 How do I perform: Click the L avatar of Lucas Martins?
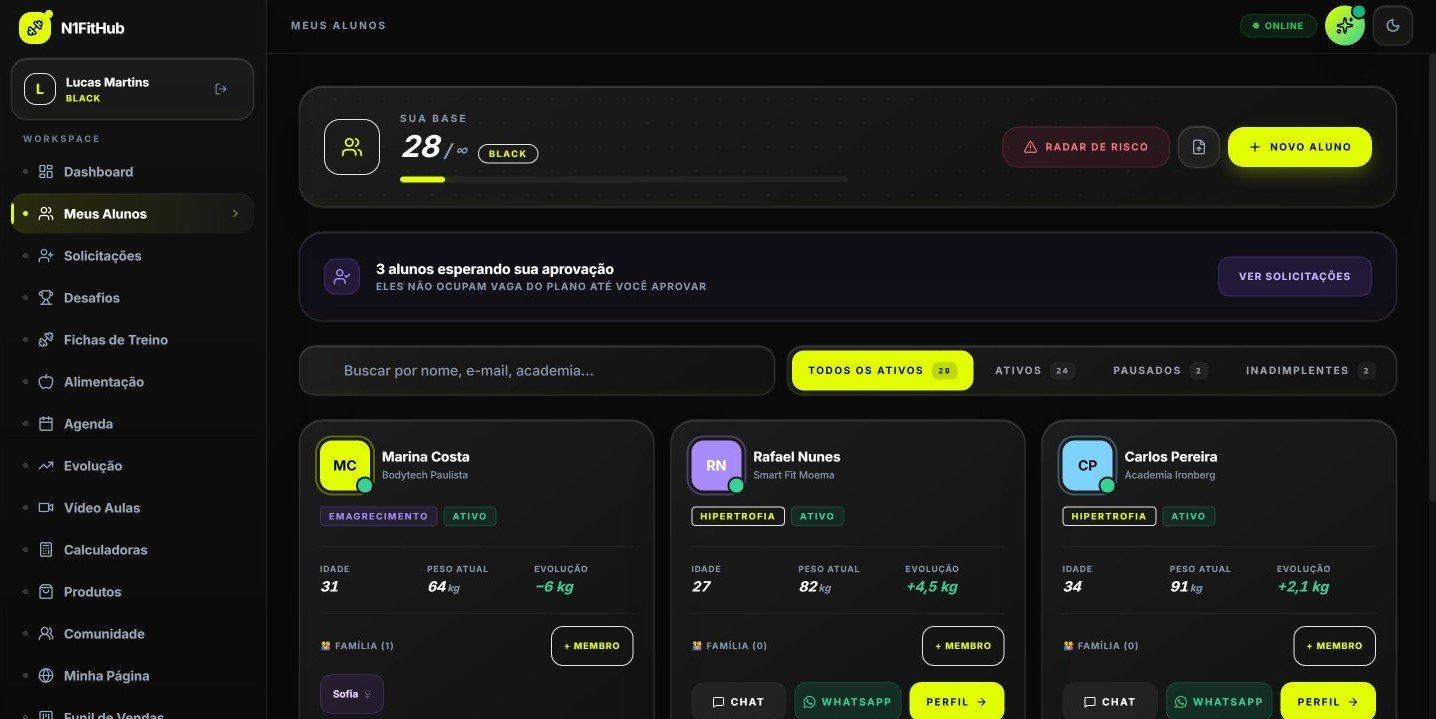tap(40, 89)
